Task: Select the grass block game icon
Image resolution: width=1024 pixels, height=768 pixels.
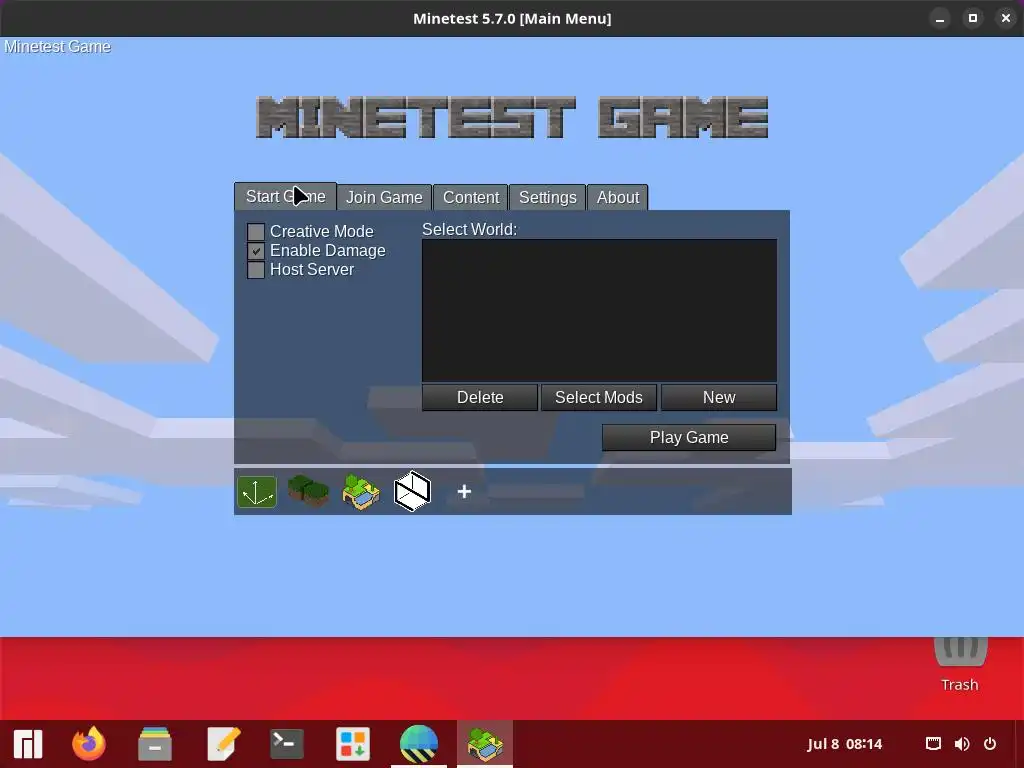Action: pos(308,492)
